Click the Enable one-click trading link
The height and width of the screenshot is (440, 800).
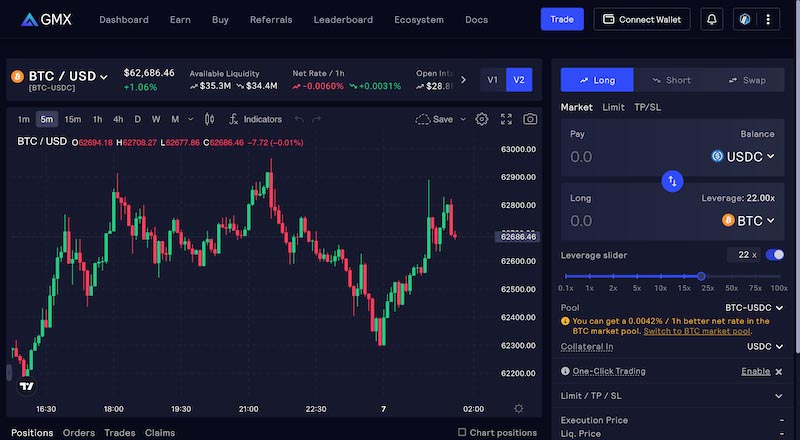pyautogui.click(x=756, y=371)
